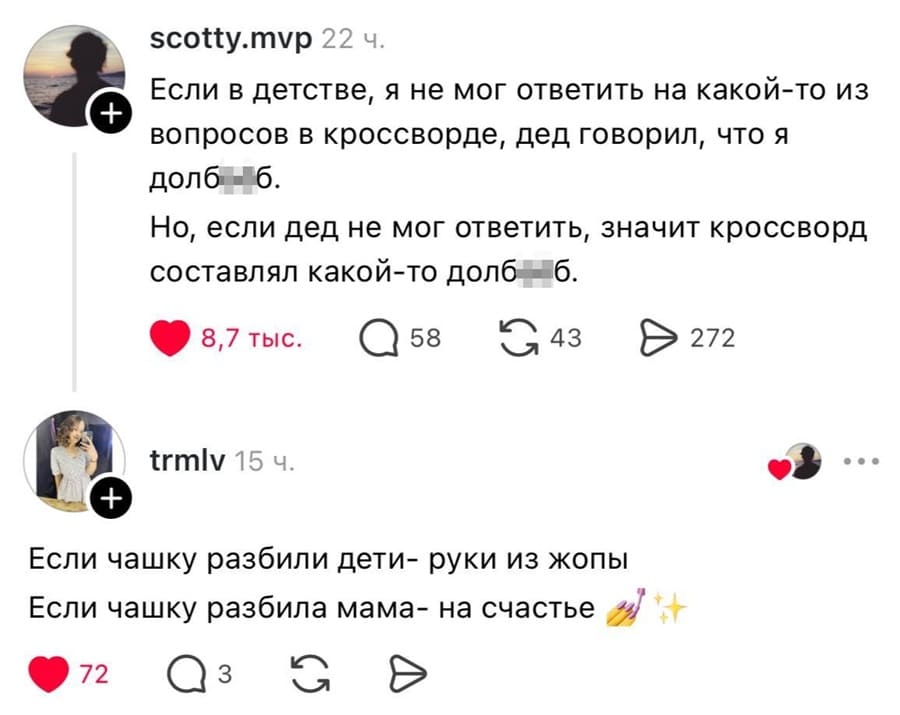Open replies to trmlv's comment
This screenshot has width=900, height=715.
tap(190, 671)
